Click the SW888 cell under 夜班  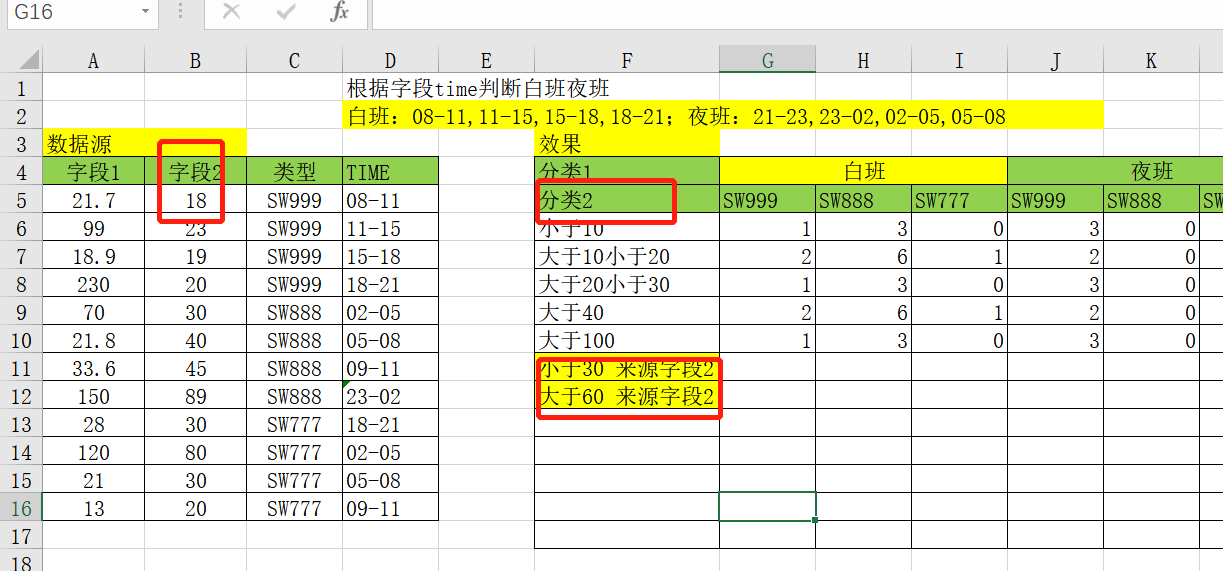[x=1151, y=200]
